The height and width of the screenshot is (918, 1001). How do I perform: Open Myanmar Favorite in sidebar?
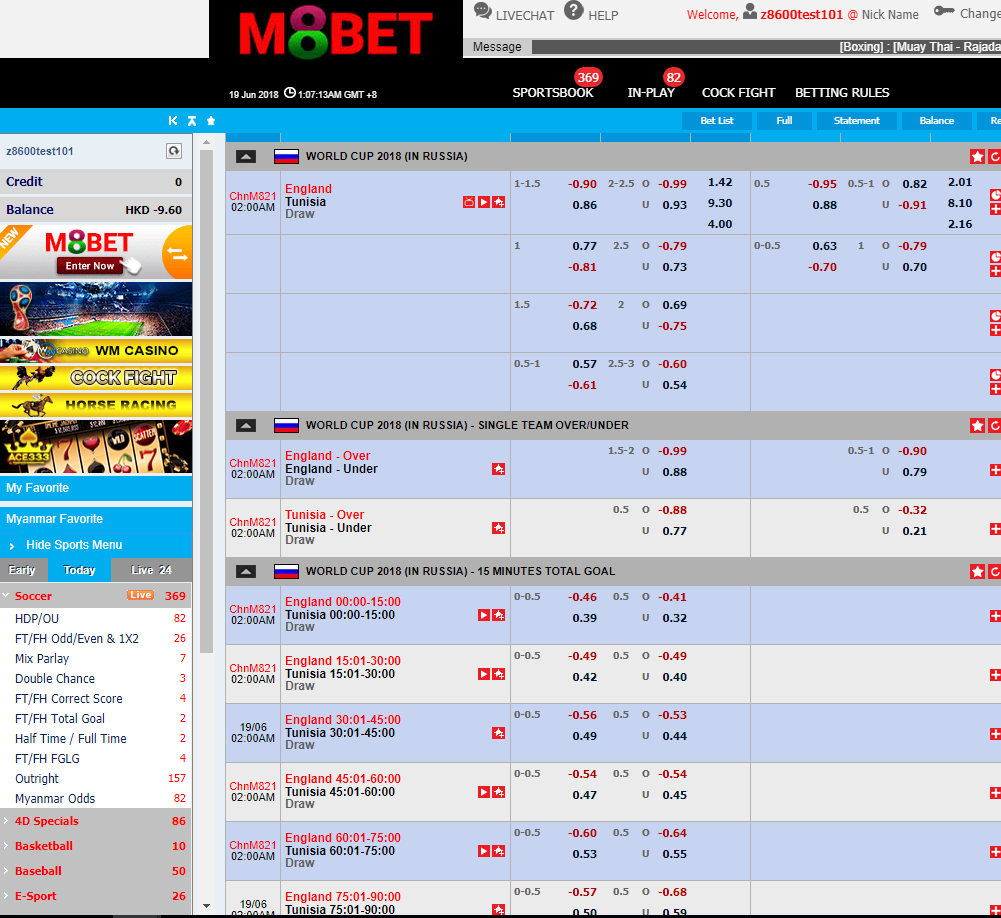click(96, 518)
